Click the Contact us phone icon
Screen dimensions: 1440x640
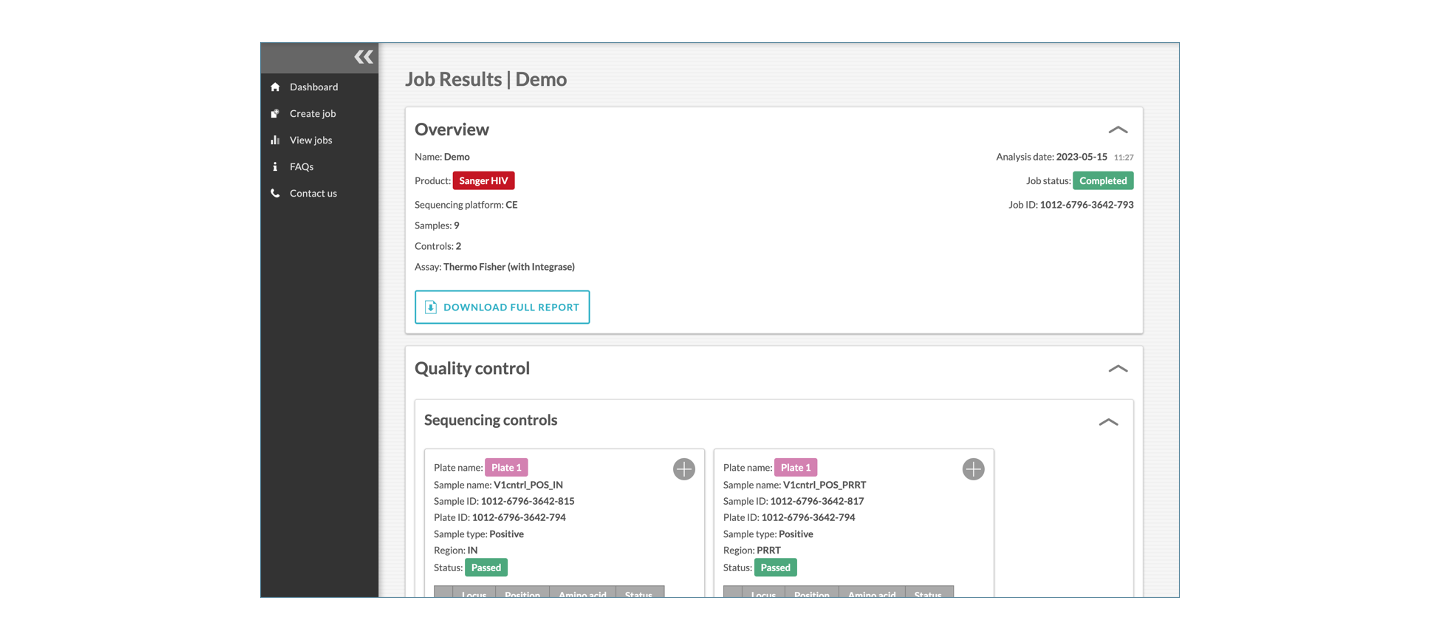coord(275,193)
